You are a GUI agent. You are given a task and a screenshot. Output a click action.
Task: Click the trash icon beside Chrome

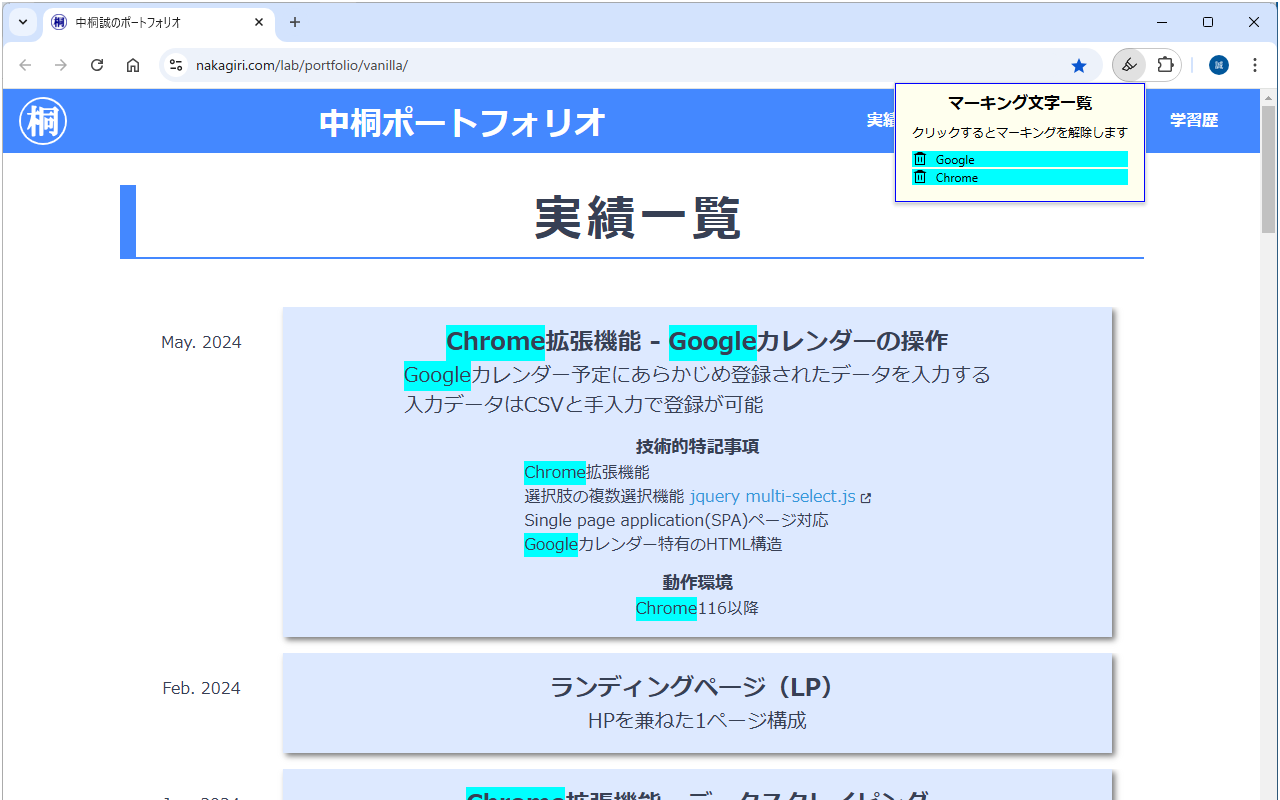(x=920, y=177)
